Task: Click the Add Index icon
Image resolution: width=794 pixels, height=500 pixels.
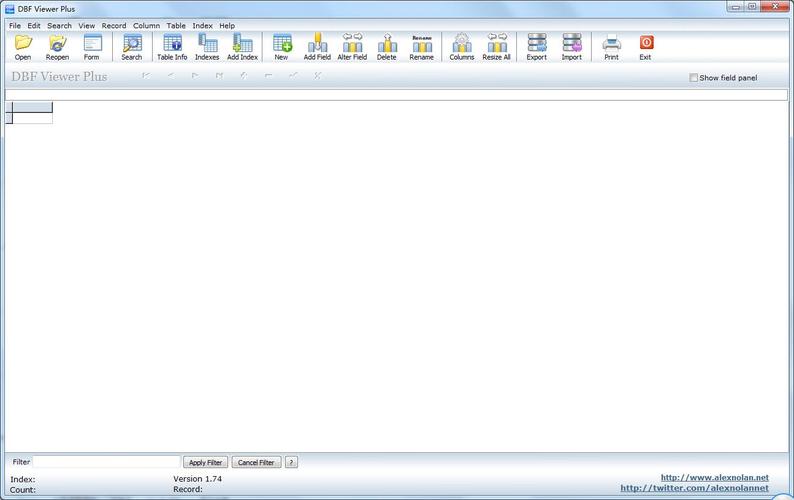Action: (x=242, y=45)
